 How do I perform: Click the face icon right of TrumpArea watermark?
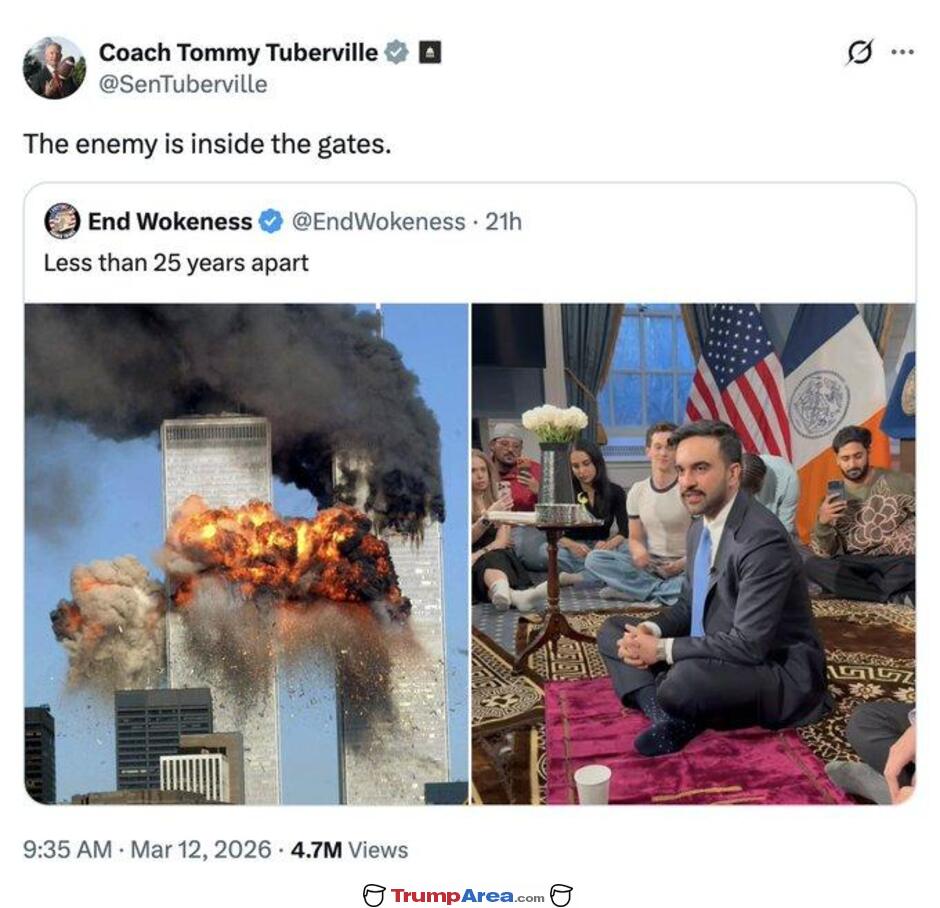[x=561, y=895]
